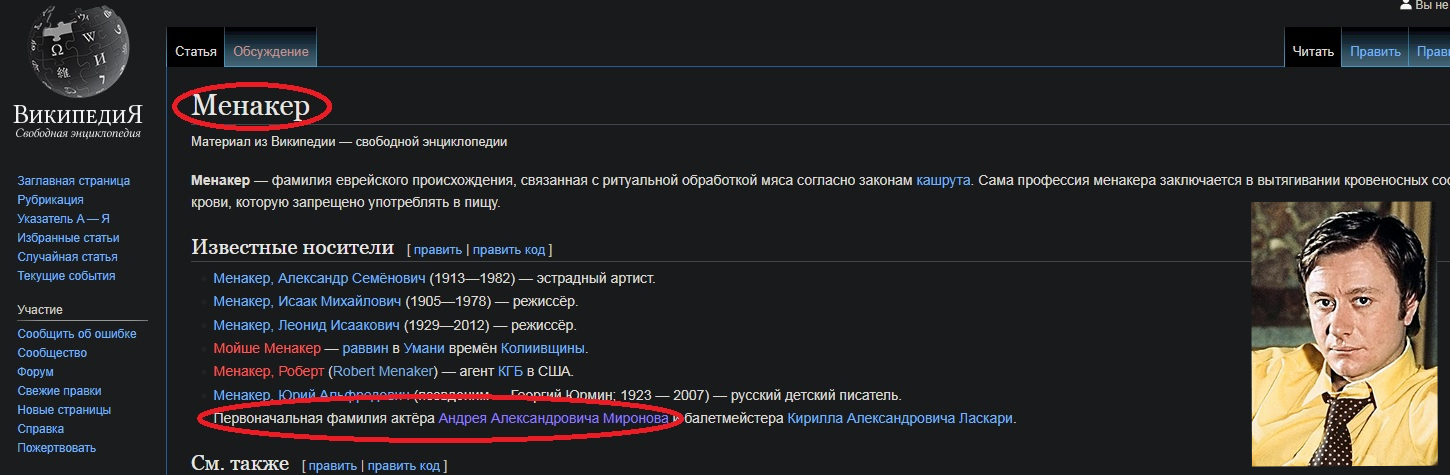Viewport: 1450px width, 475px height.
Task: Click the user account icon at top right
Action: point(1405,5)
